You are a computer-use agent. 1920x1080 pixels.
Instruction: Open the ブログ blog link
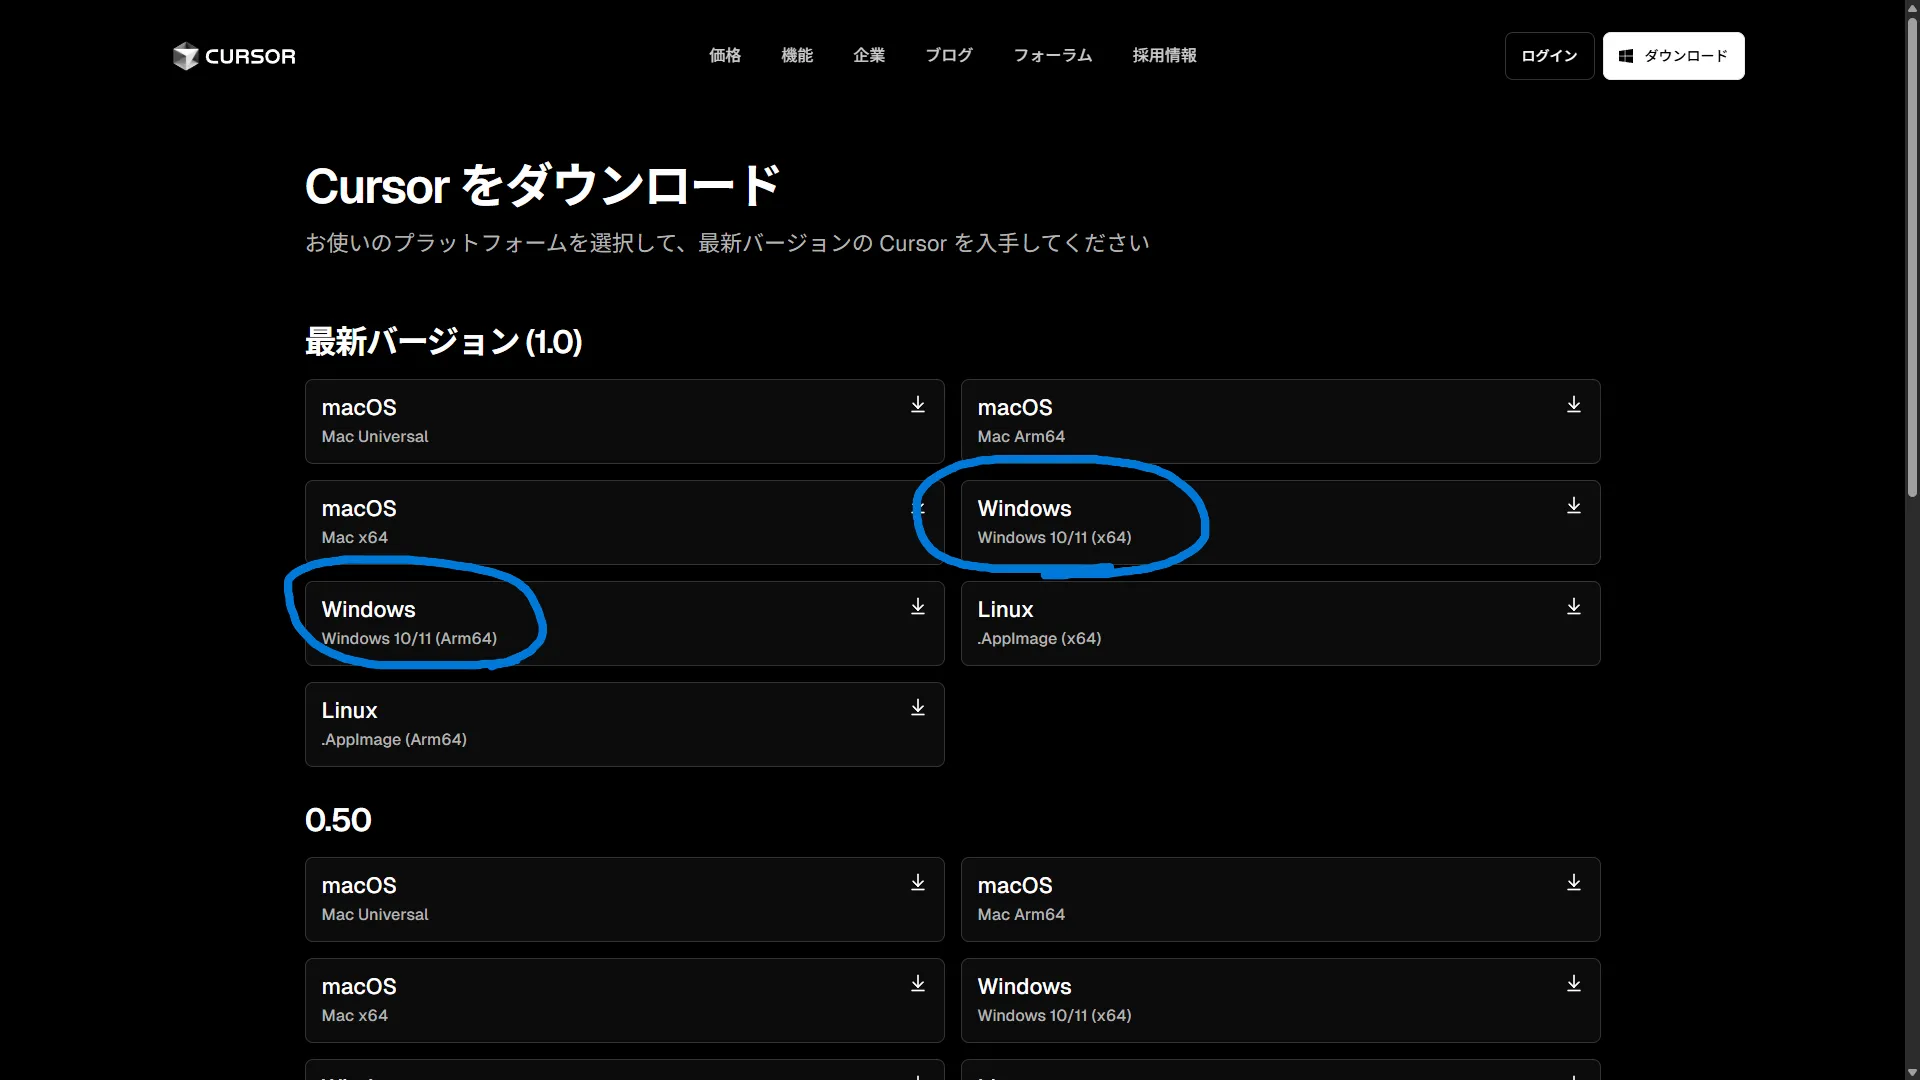point(948,56)
